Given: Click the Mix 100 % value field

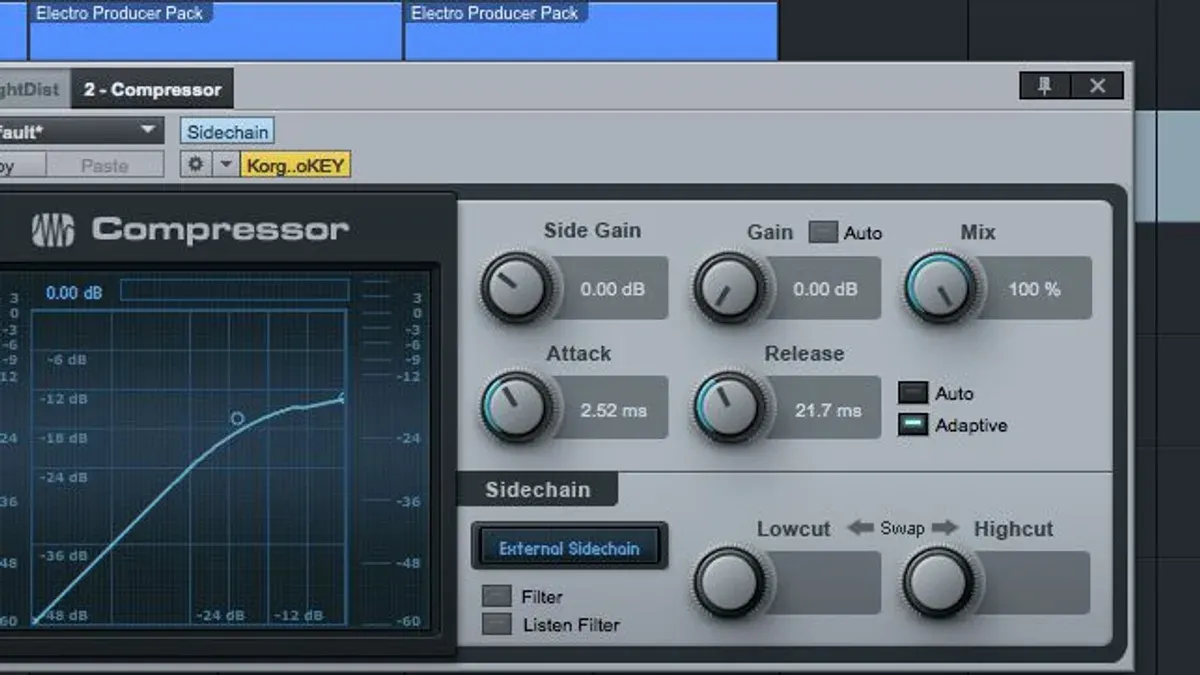Looking at the screenshot, I should (1034, 289).
